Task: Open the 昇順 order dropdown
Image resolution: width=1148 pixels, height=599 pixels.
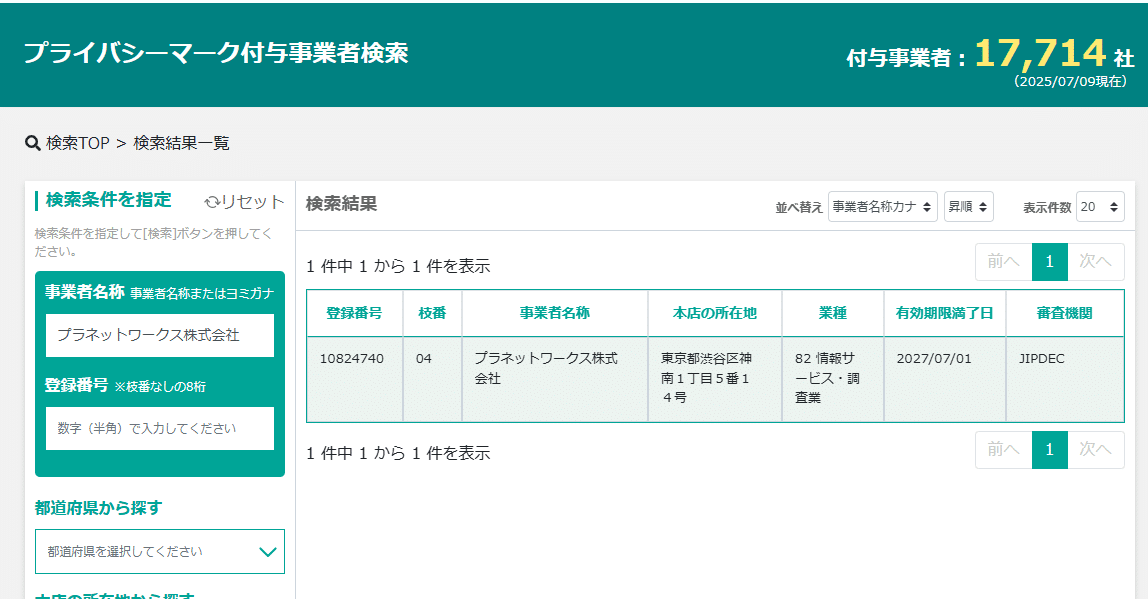Action: click(968, 207)
